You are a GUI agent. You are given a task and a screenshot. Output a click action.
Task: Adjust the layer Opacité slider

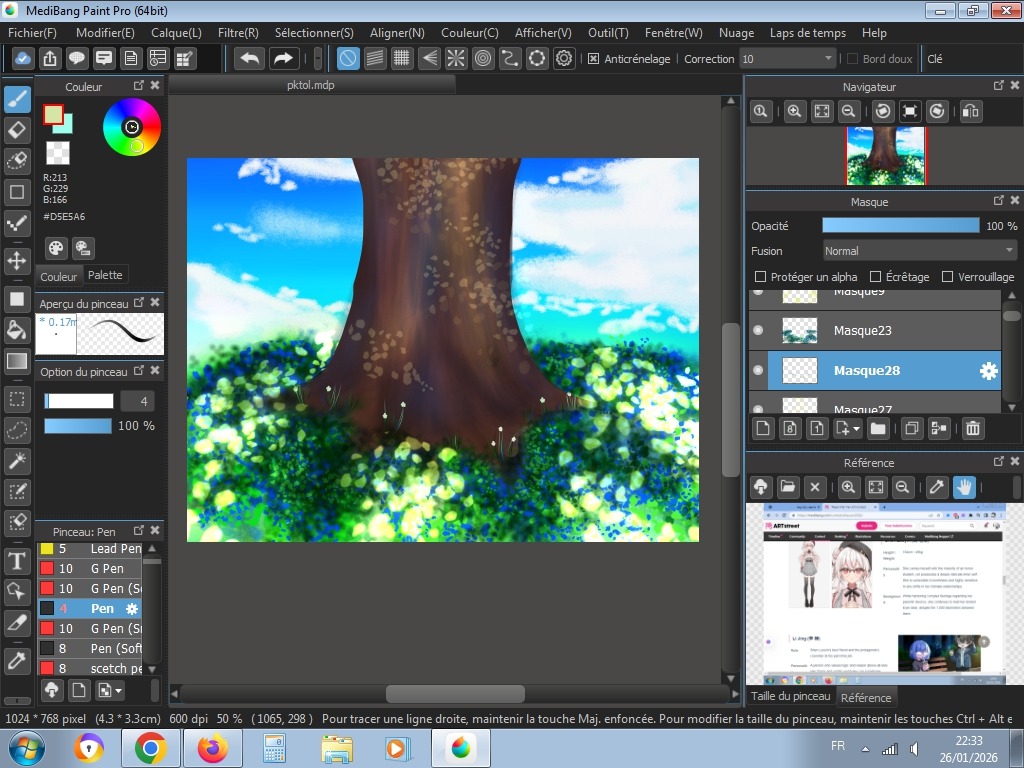pyautogui.click(x=900, y=226)
